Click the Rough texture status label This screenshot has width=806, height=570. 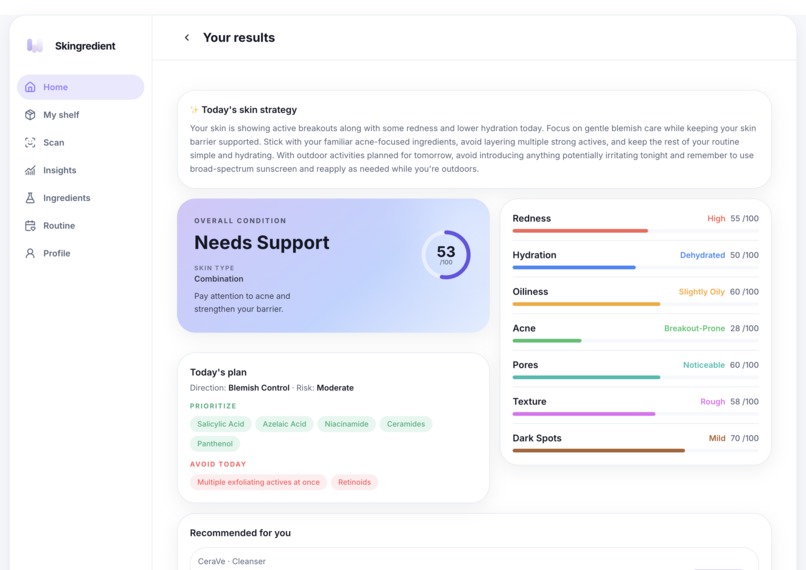tap(712, 401)
